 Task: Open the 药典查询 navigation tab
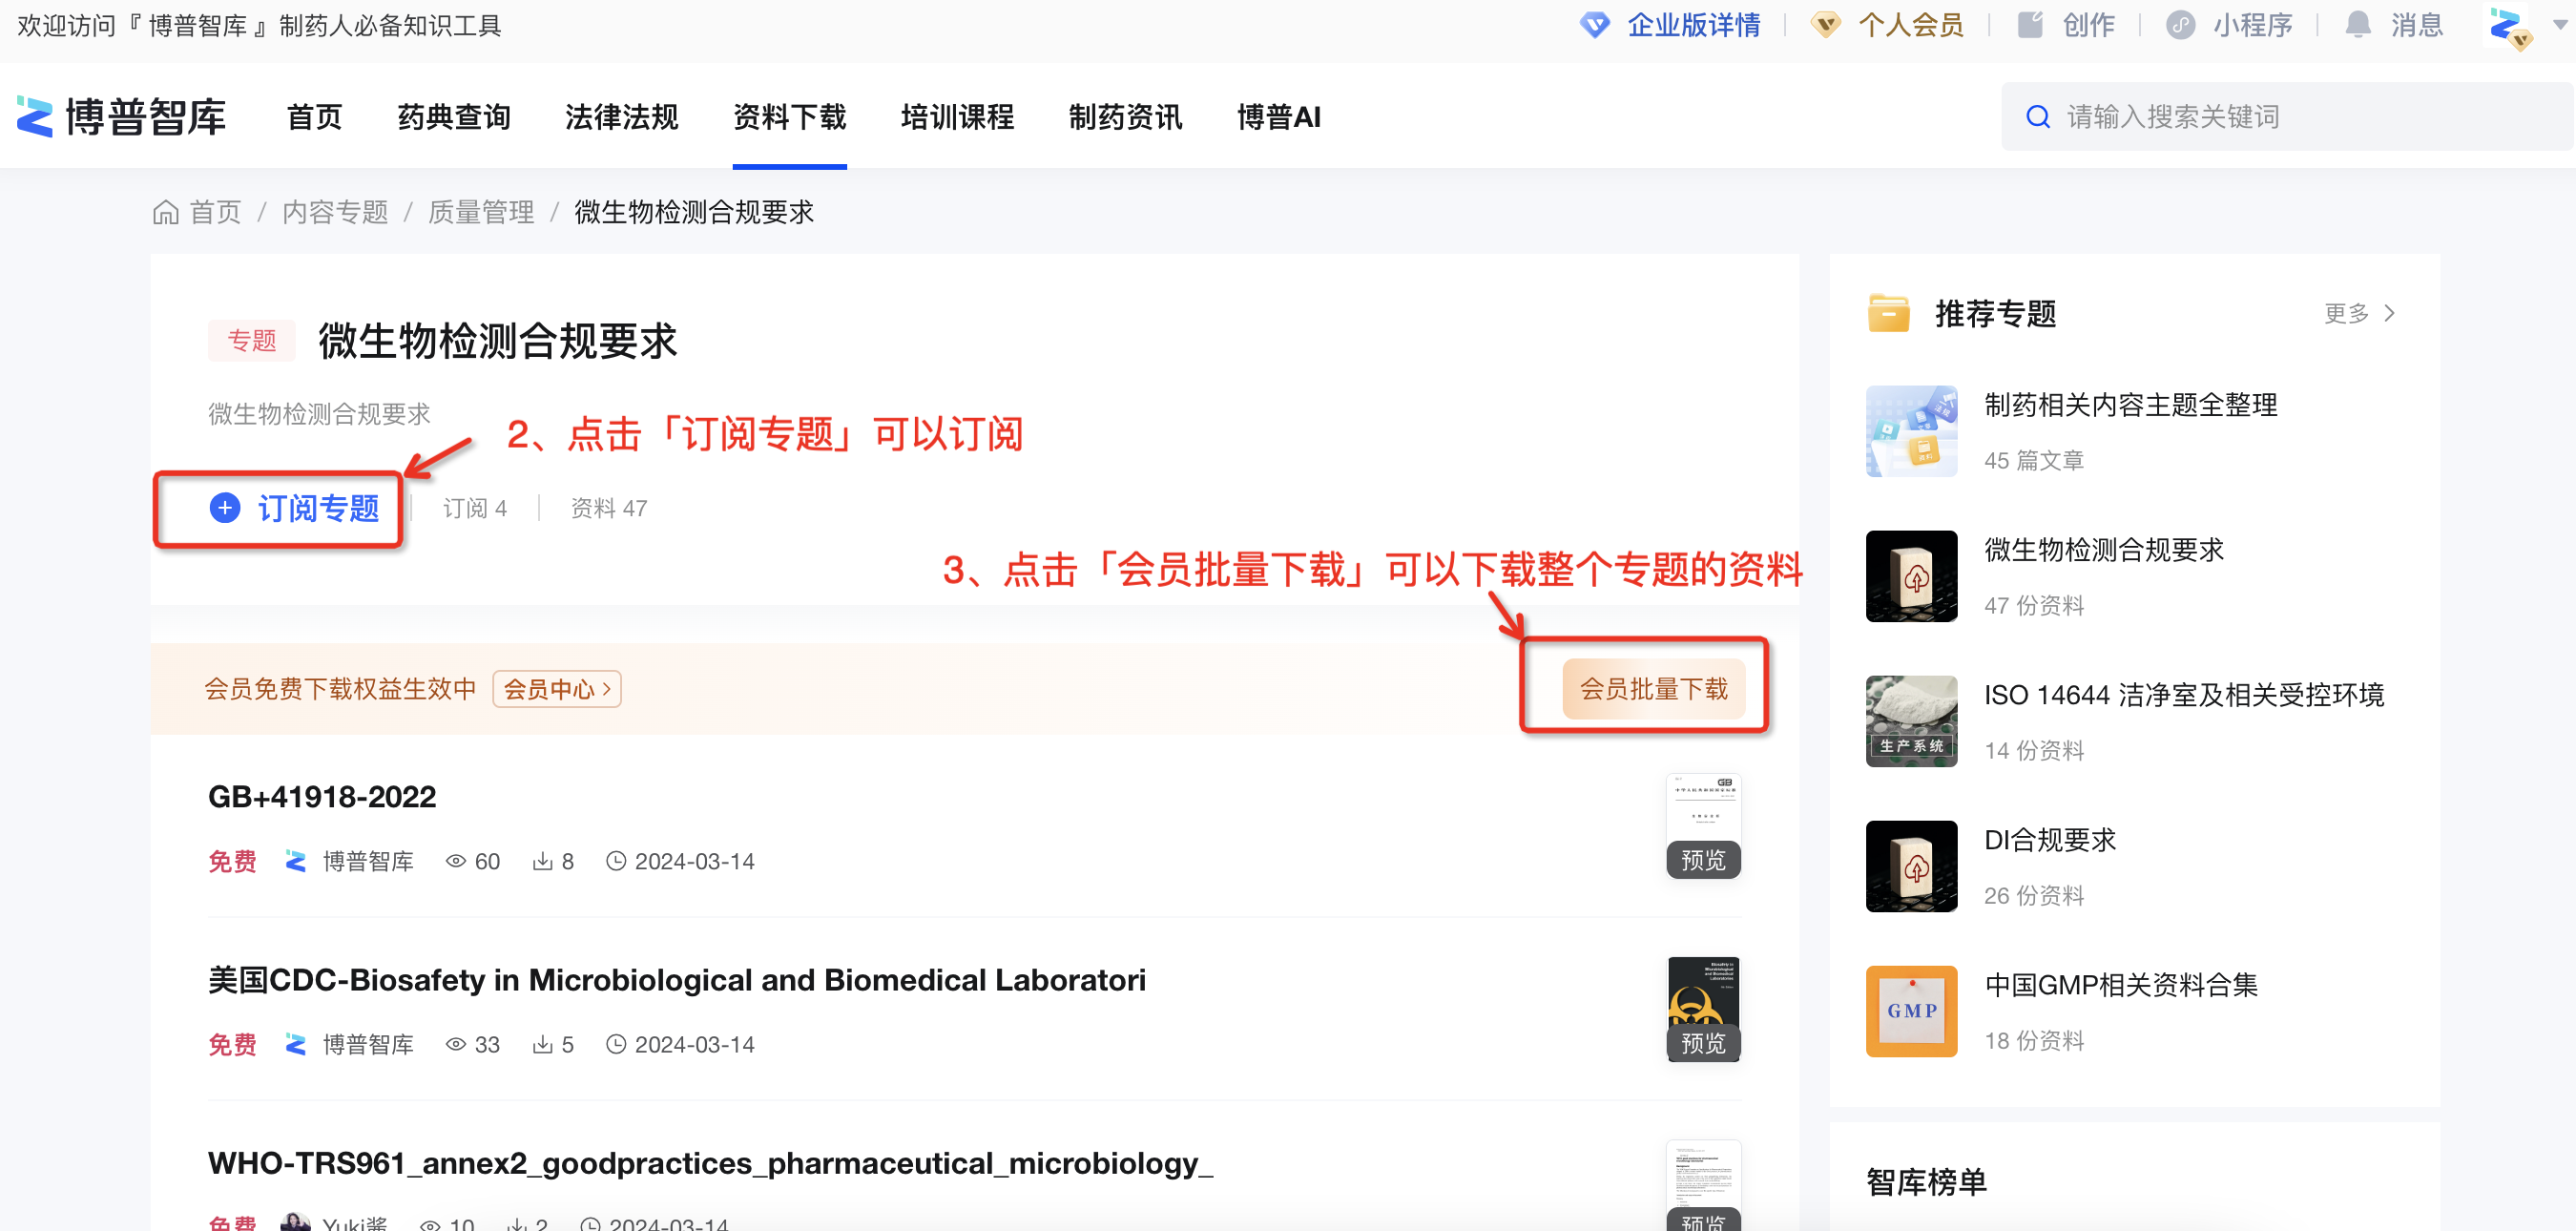tap(454, 117)
